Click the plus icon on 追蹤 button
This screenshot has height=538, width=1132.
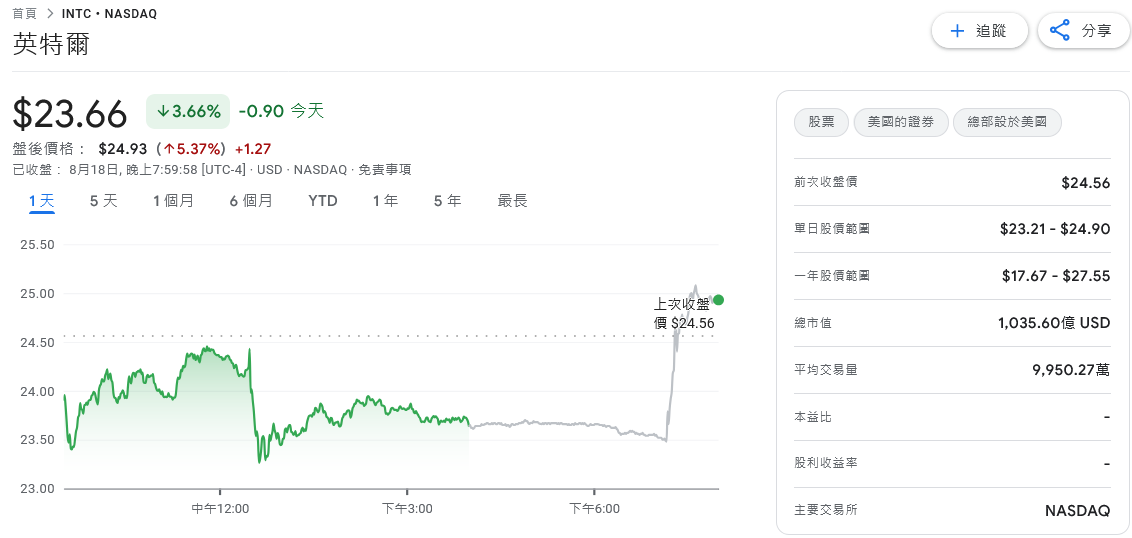click(x=957, y=31)
